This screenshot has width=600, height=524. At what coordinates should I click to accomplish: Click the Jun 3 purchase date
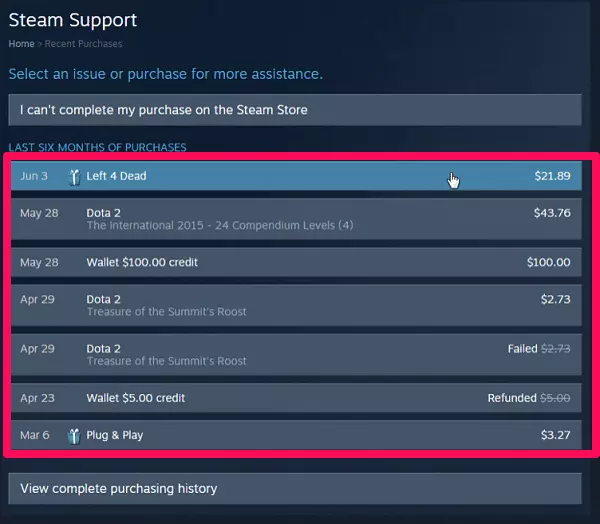click(34, 176)
